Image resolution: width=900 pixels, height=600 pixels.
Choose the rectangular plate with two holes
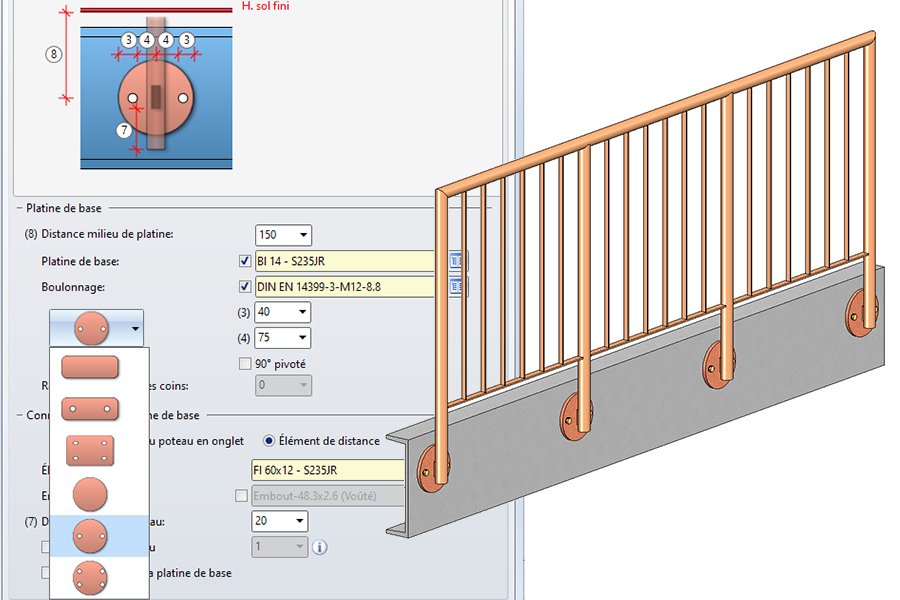pos(90,408)
